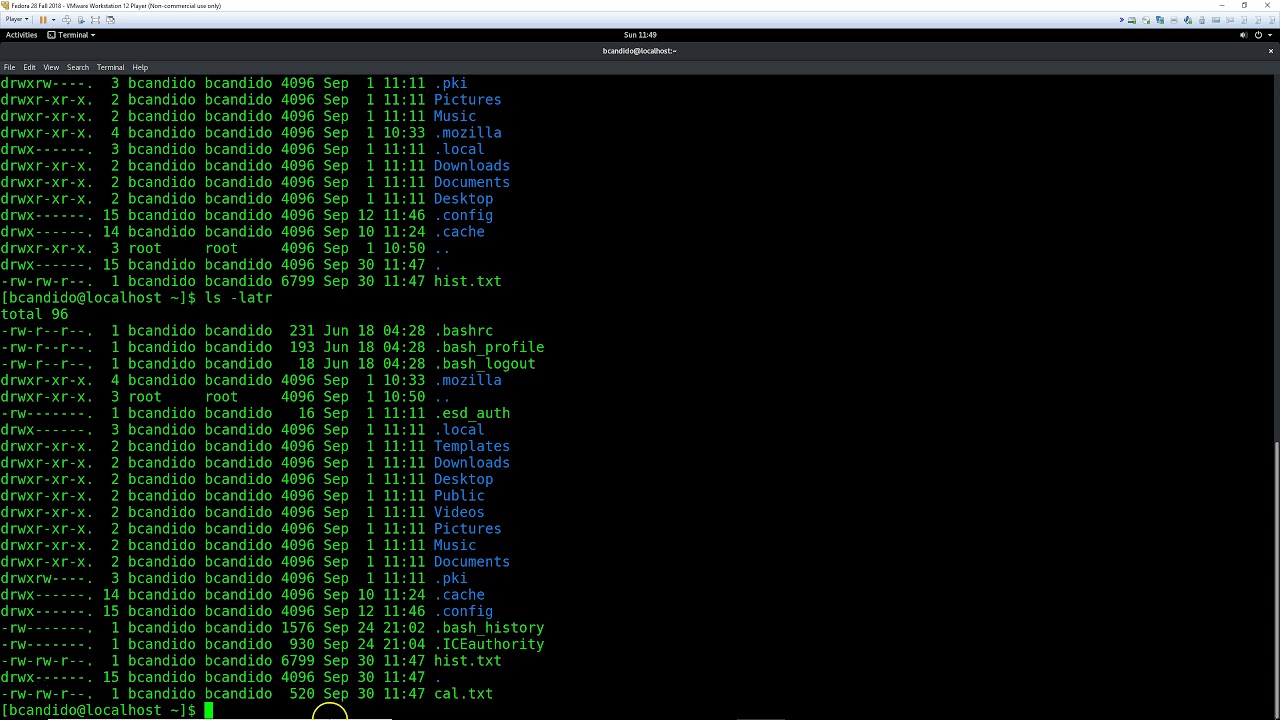Click the CD/DVD drive device icon
This screenshot has width=1280, height=720.
coord(1146,20)
